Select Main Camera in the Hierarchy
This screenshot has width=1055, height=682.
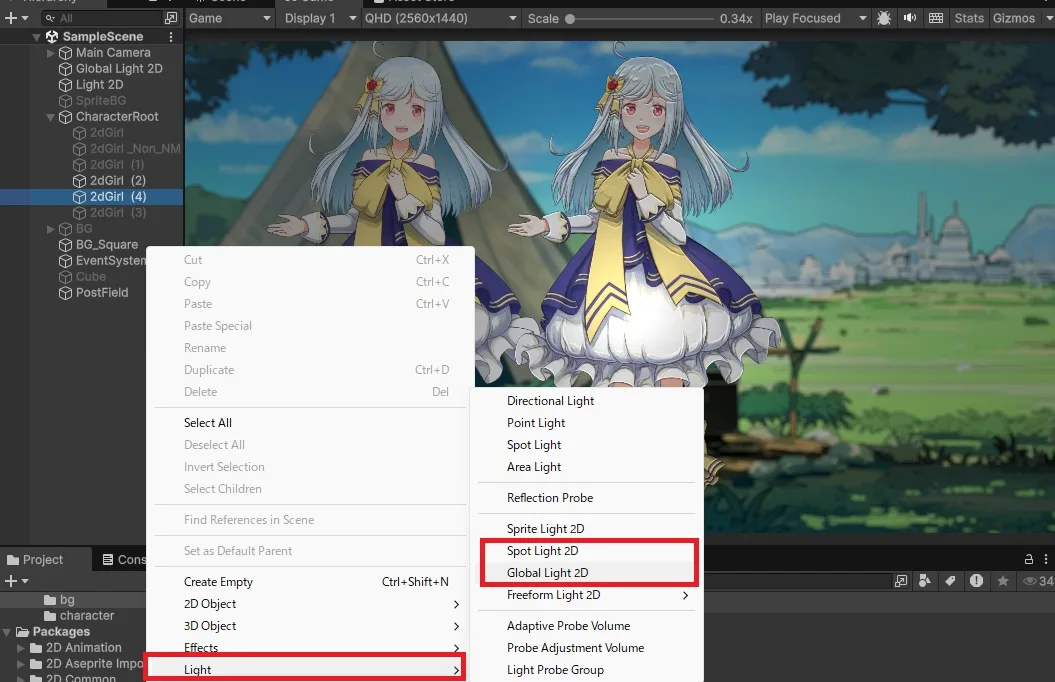[x=113, y=52]
